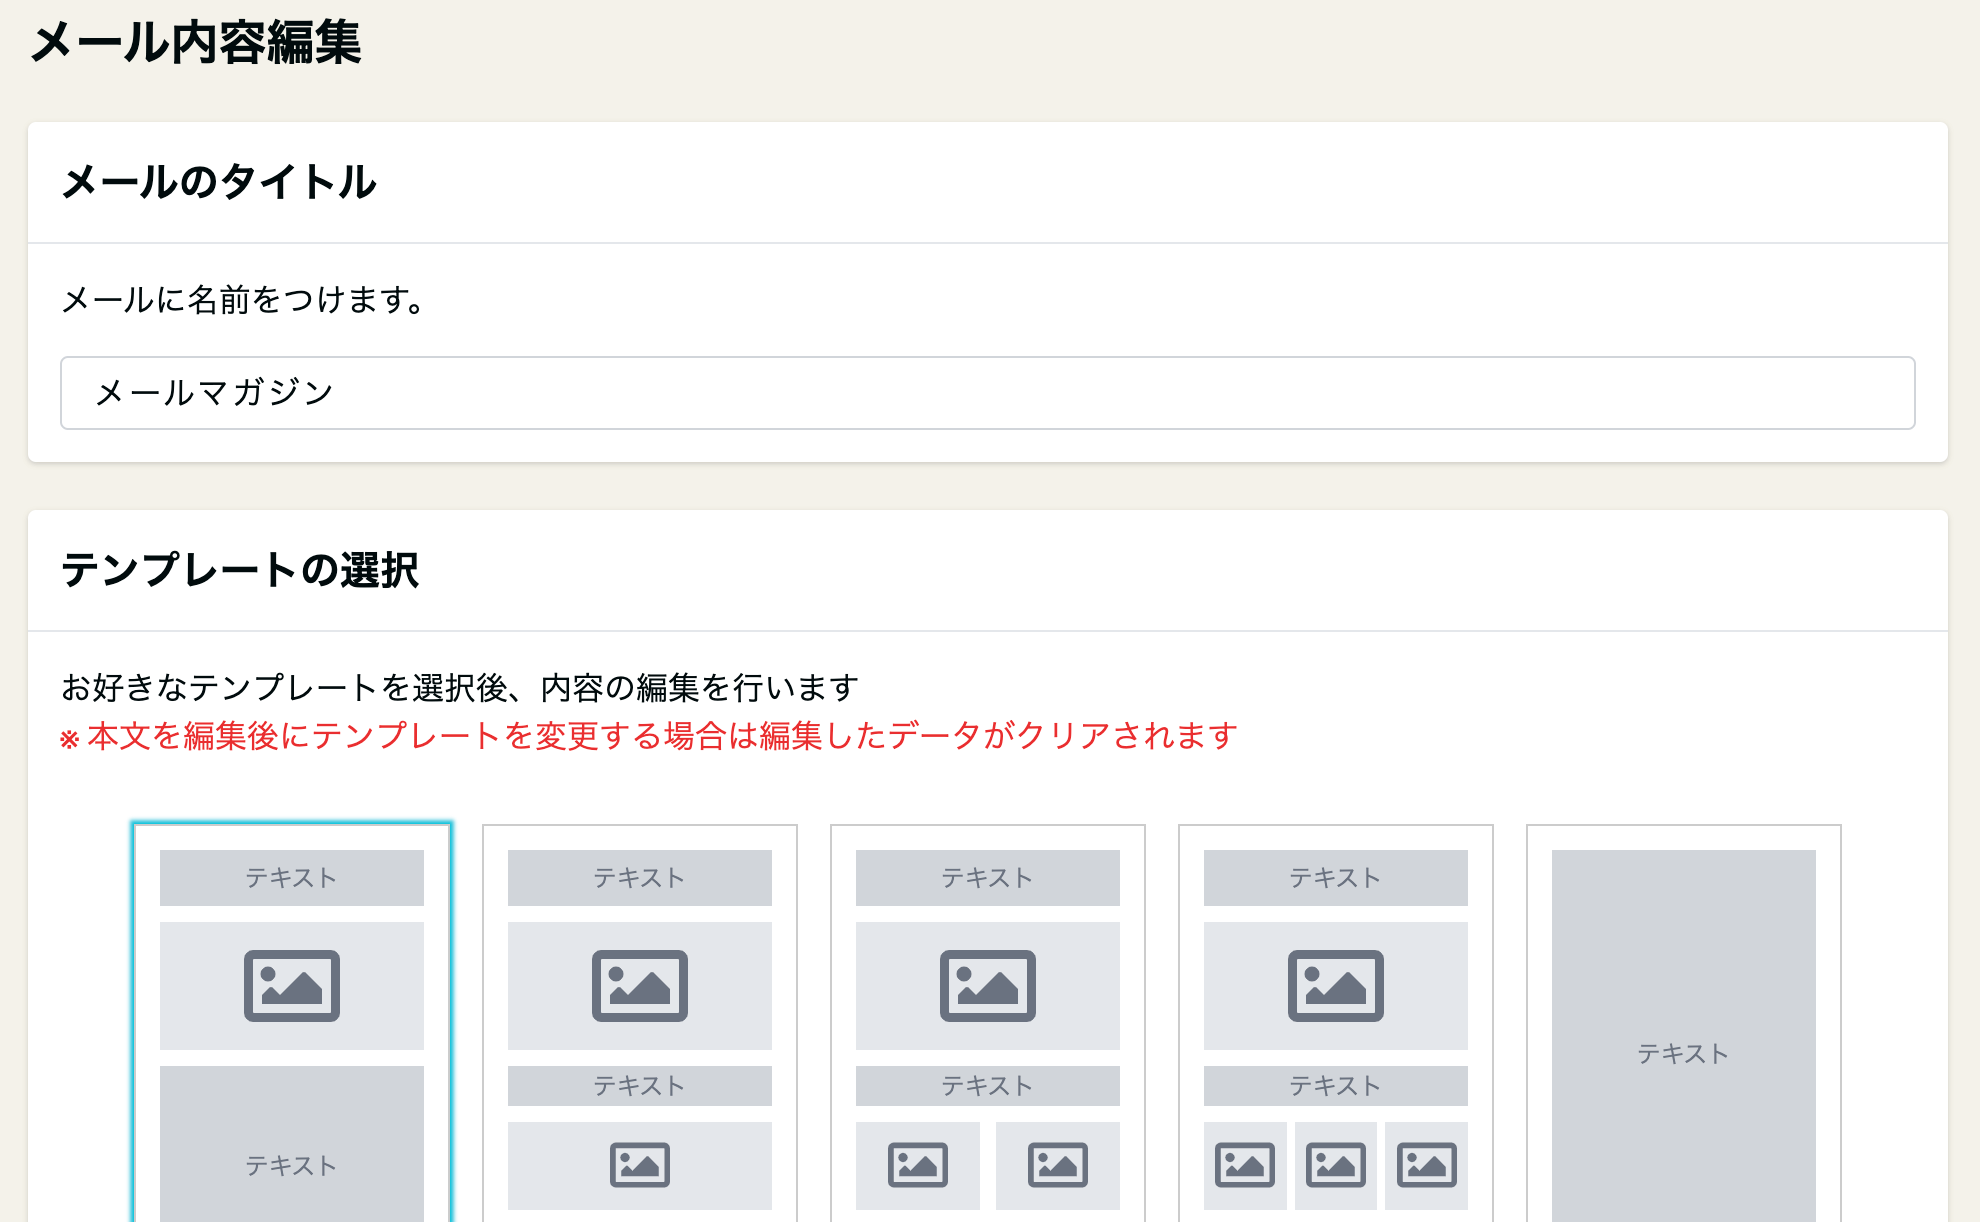The width and height of the screenshot is (1980, 1222).
Task: Click left small image icon in fourth template
Action: [x=1245, y=1165]
